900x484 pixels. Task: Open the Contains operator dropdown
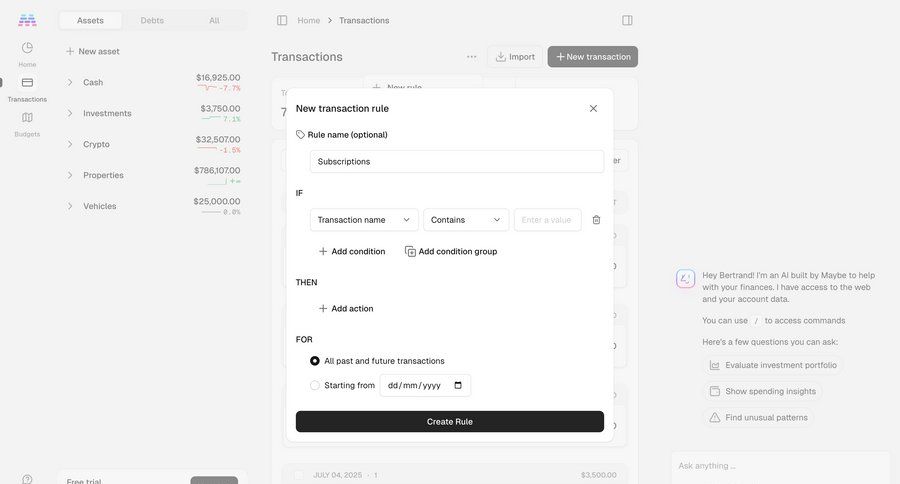[466, 220]
